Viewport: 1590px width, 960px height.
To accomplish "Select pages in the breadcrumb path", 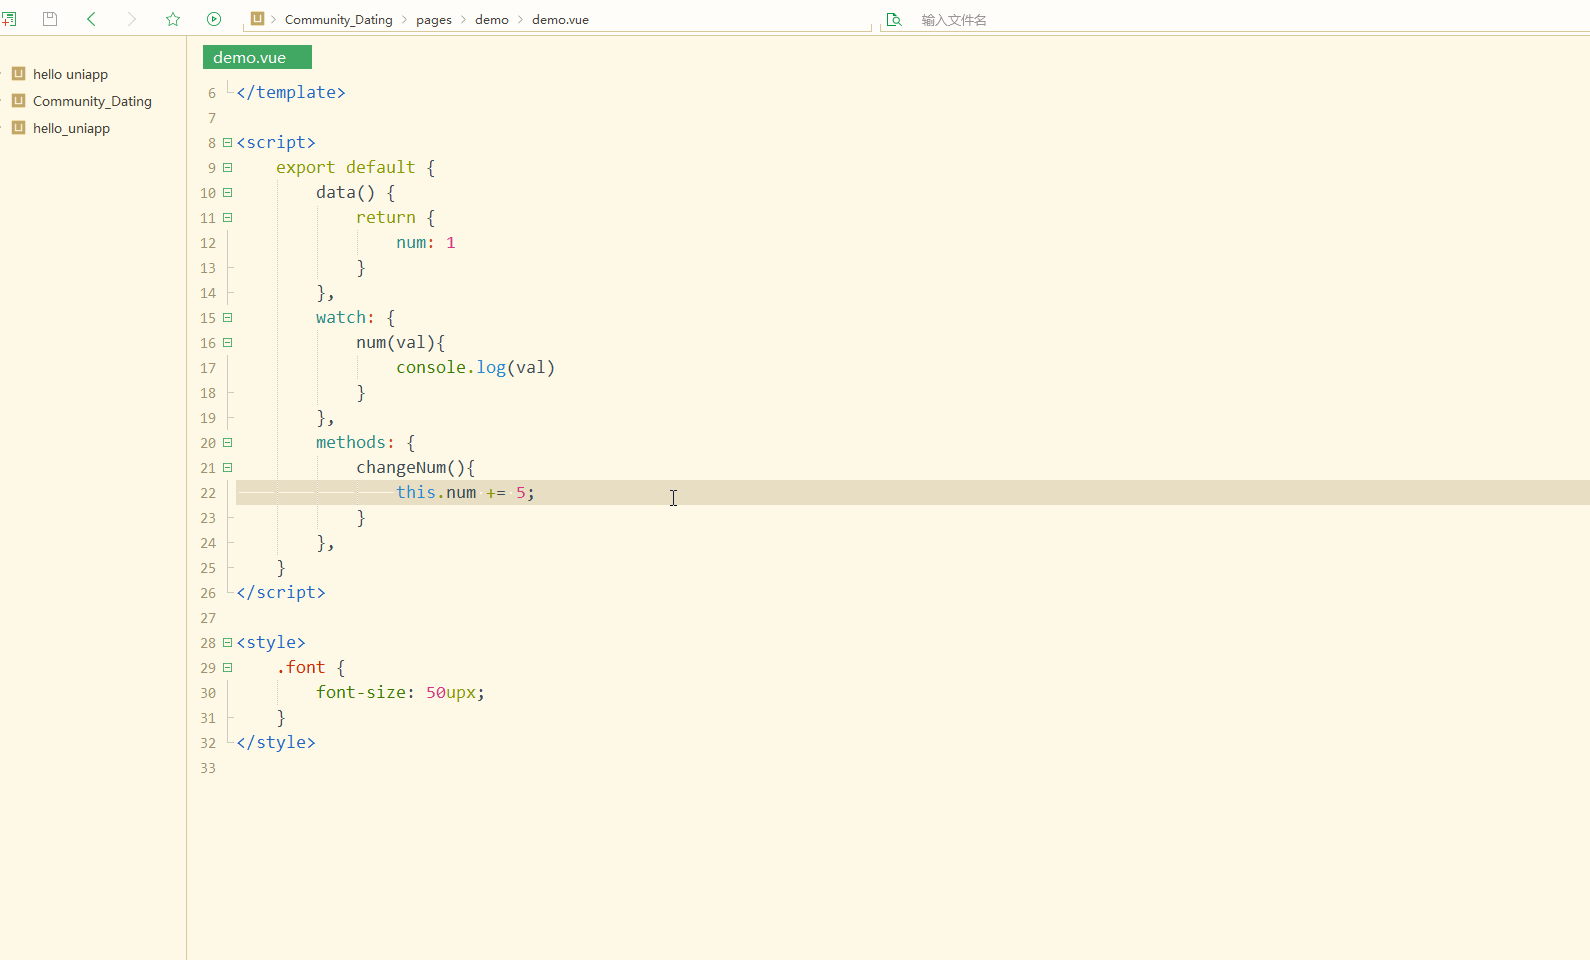I will point(434,20).
